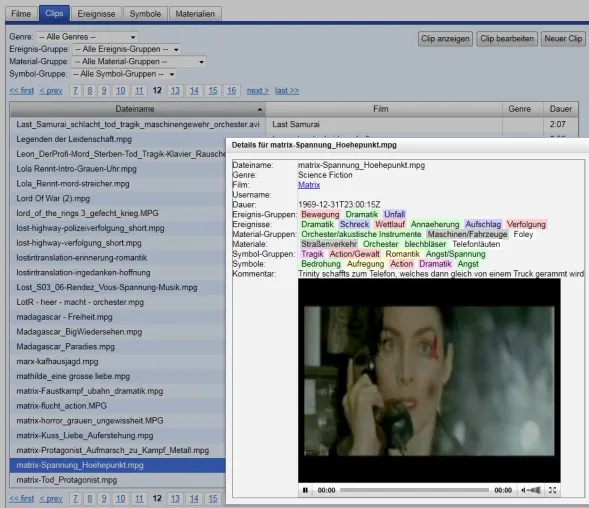Switch to the Filme tab

[21, 14]
